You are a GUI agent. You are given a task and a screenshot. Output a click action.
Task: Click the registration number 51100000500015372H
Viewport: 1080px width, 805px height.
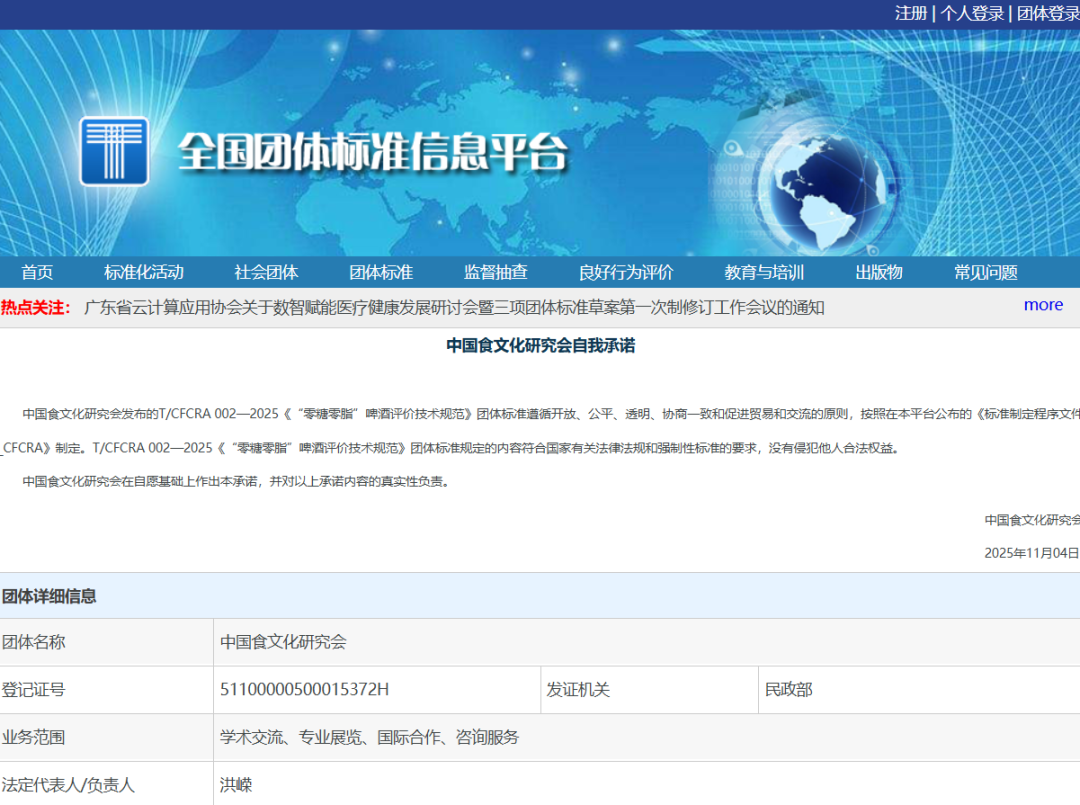click(x=304, y=690)
